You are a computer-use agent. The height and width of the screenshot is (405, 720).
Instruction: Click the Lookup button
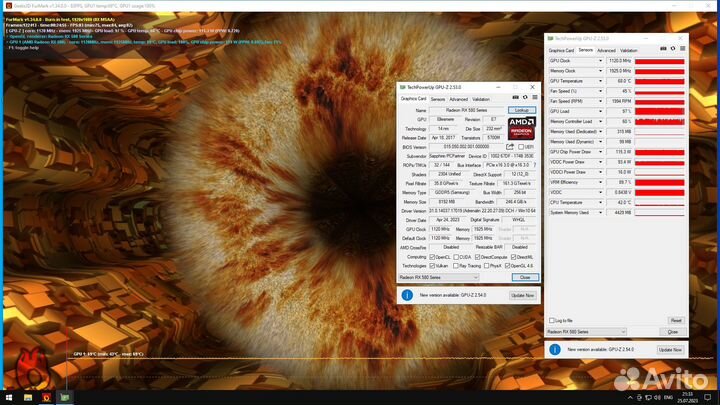(x=522, y=110)
